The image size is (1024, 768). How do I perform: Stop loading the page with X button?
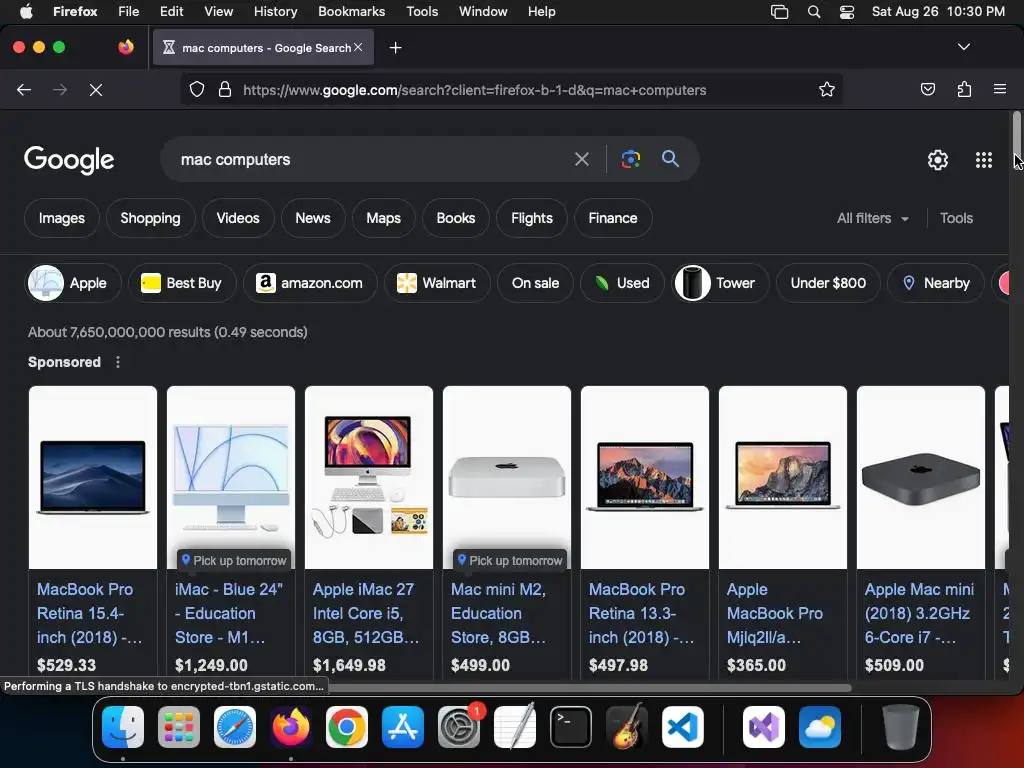coord(96,89)
